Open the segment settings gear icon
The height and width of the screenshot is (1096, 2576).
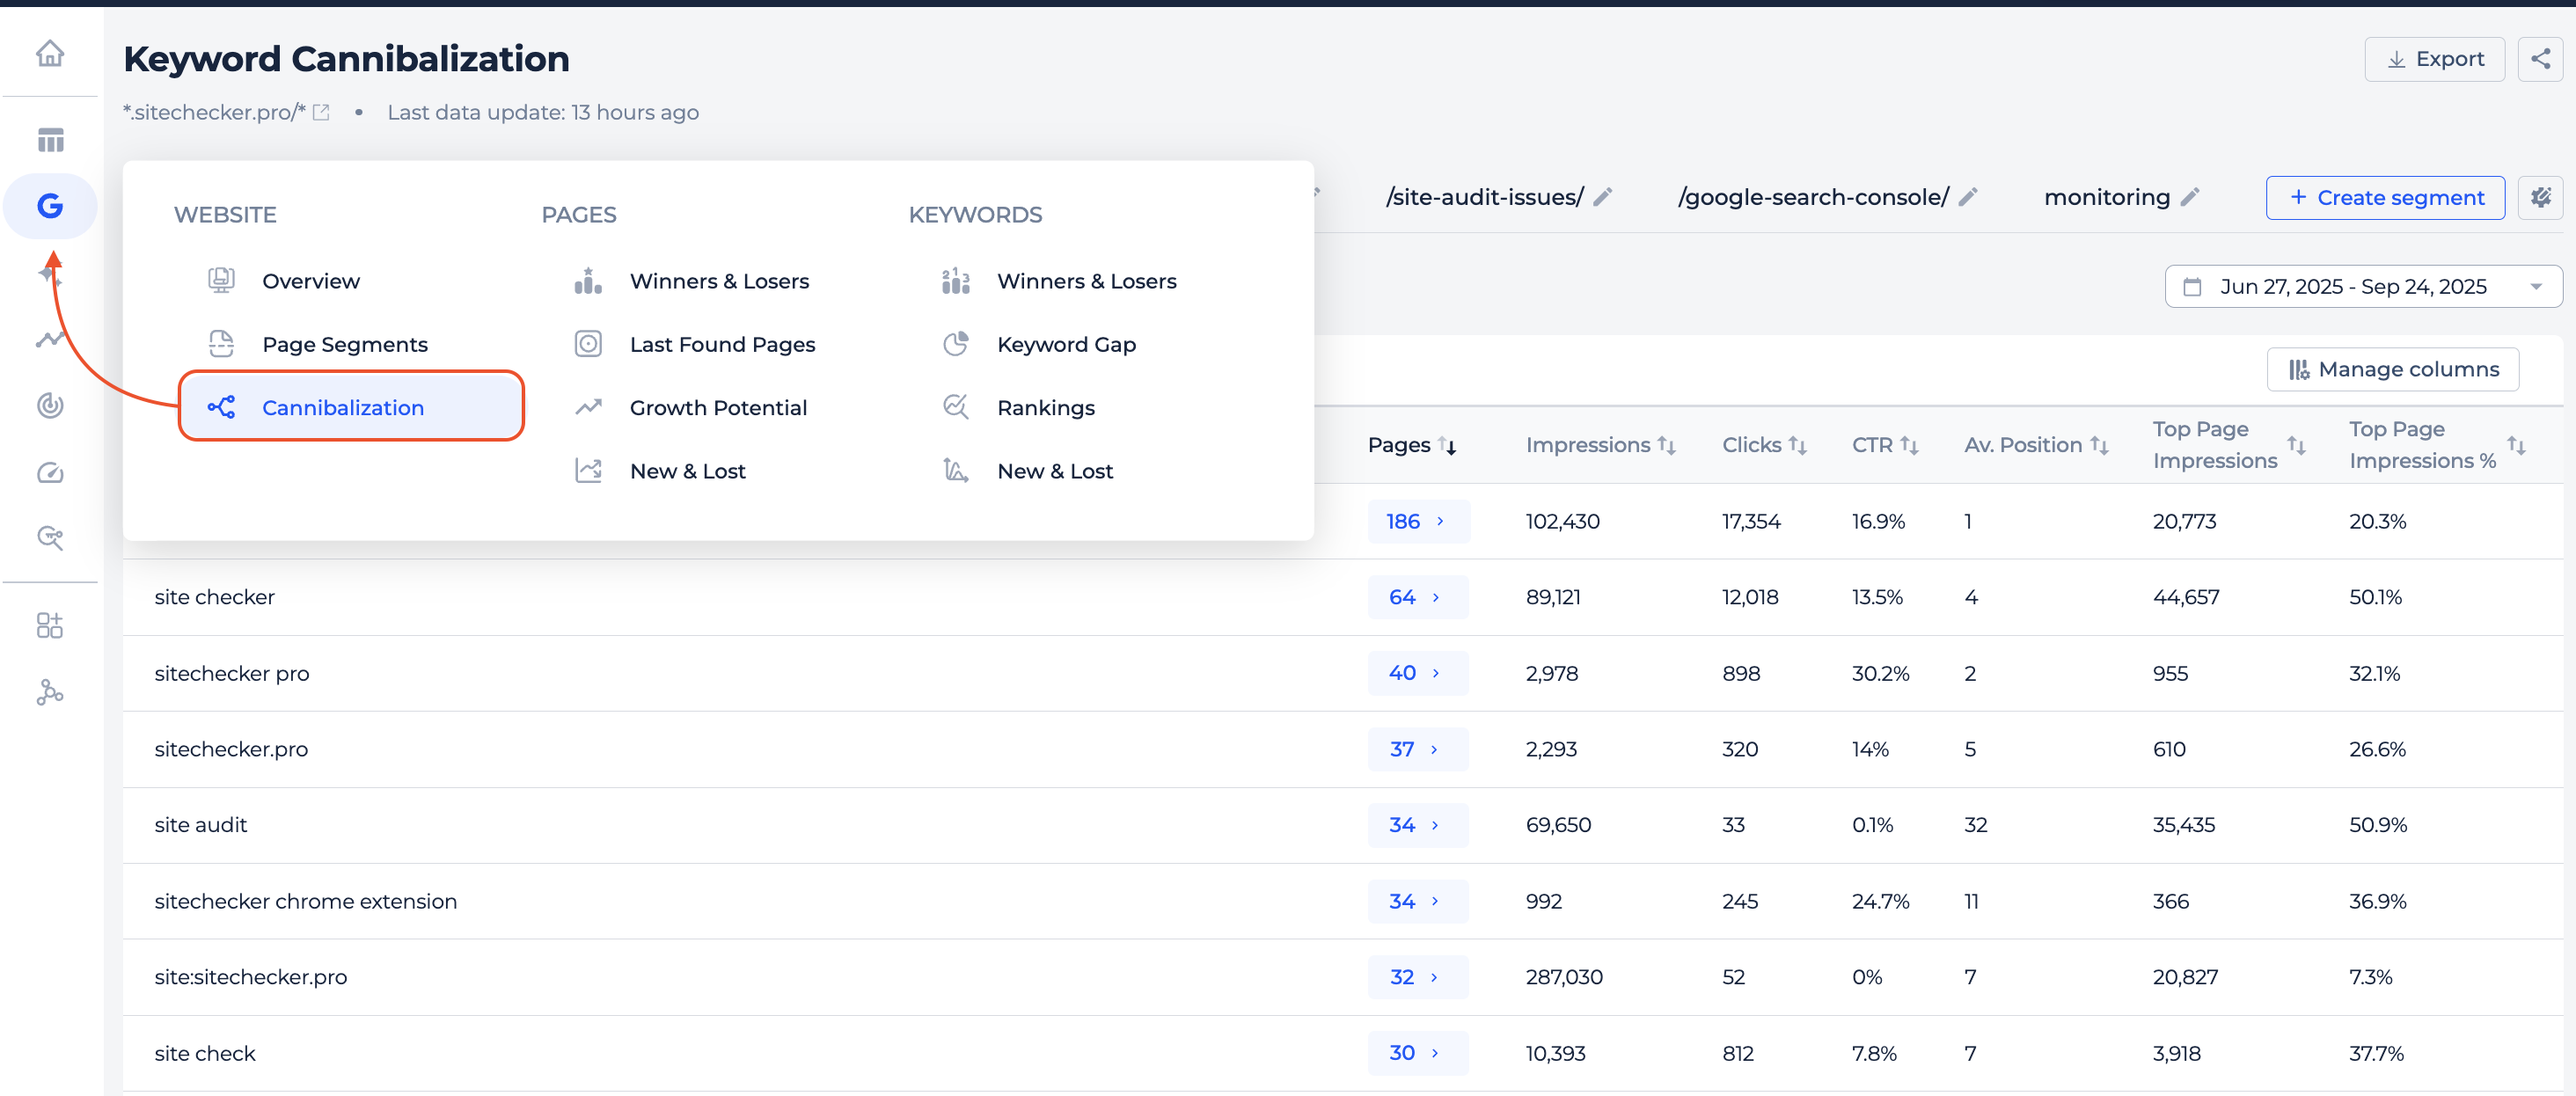2540,197
